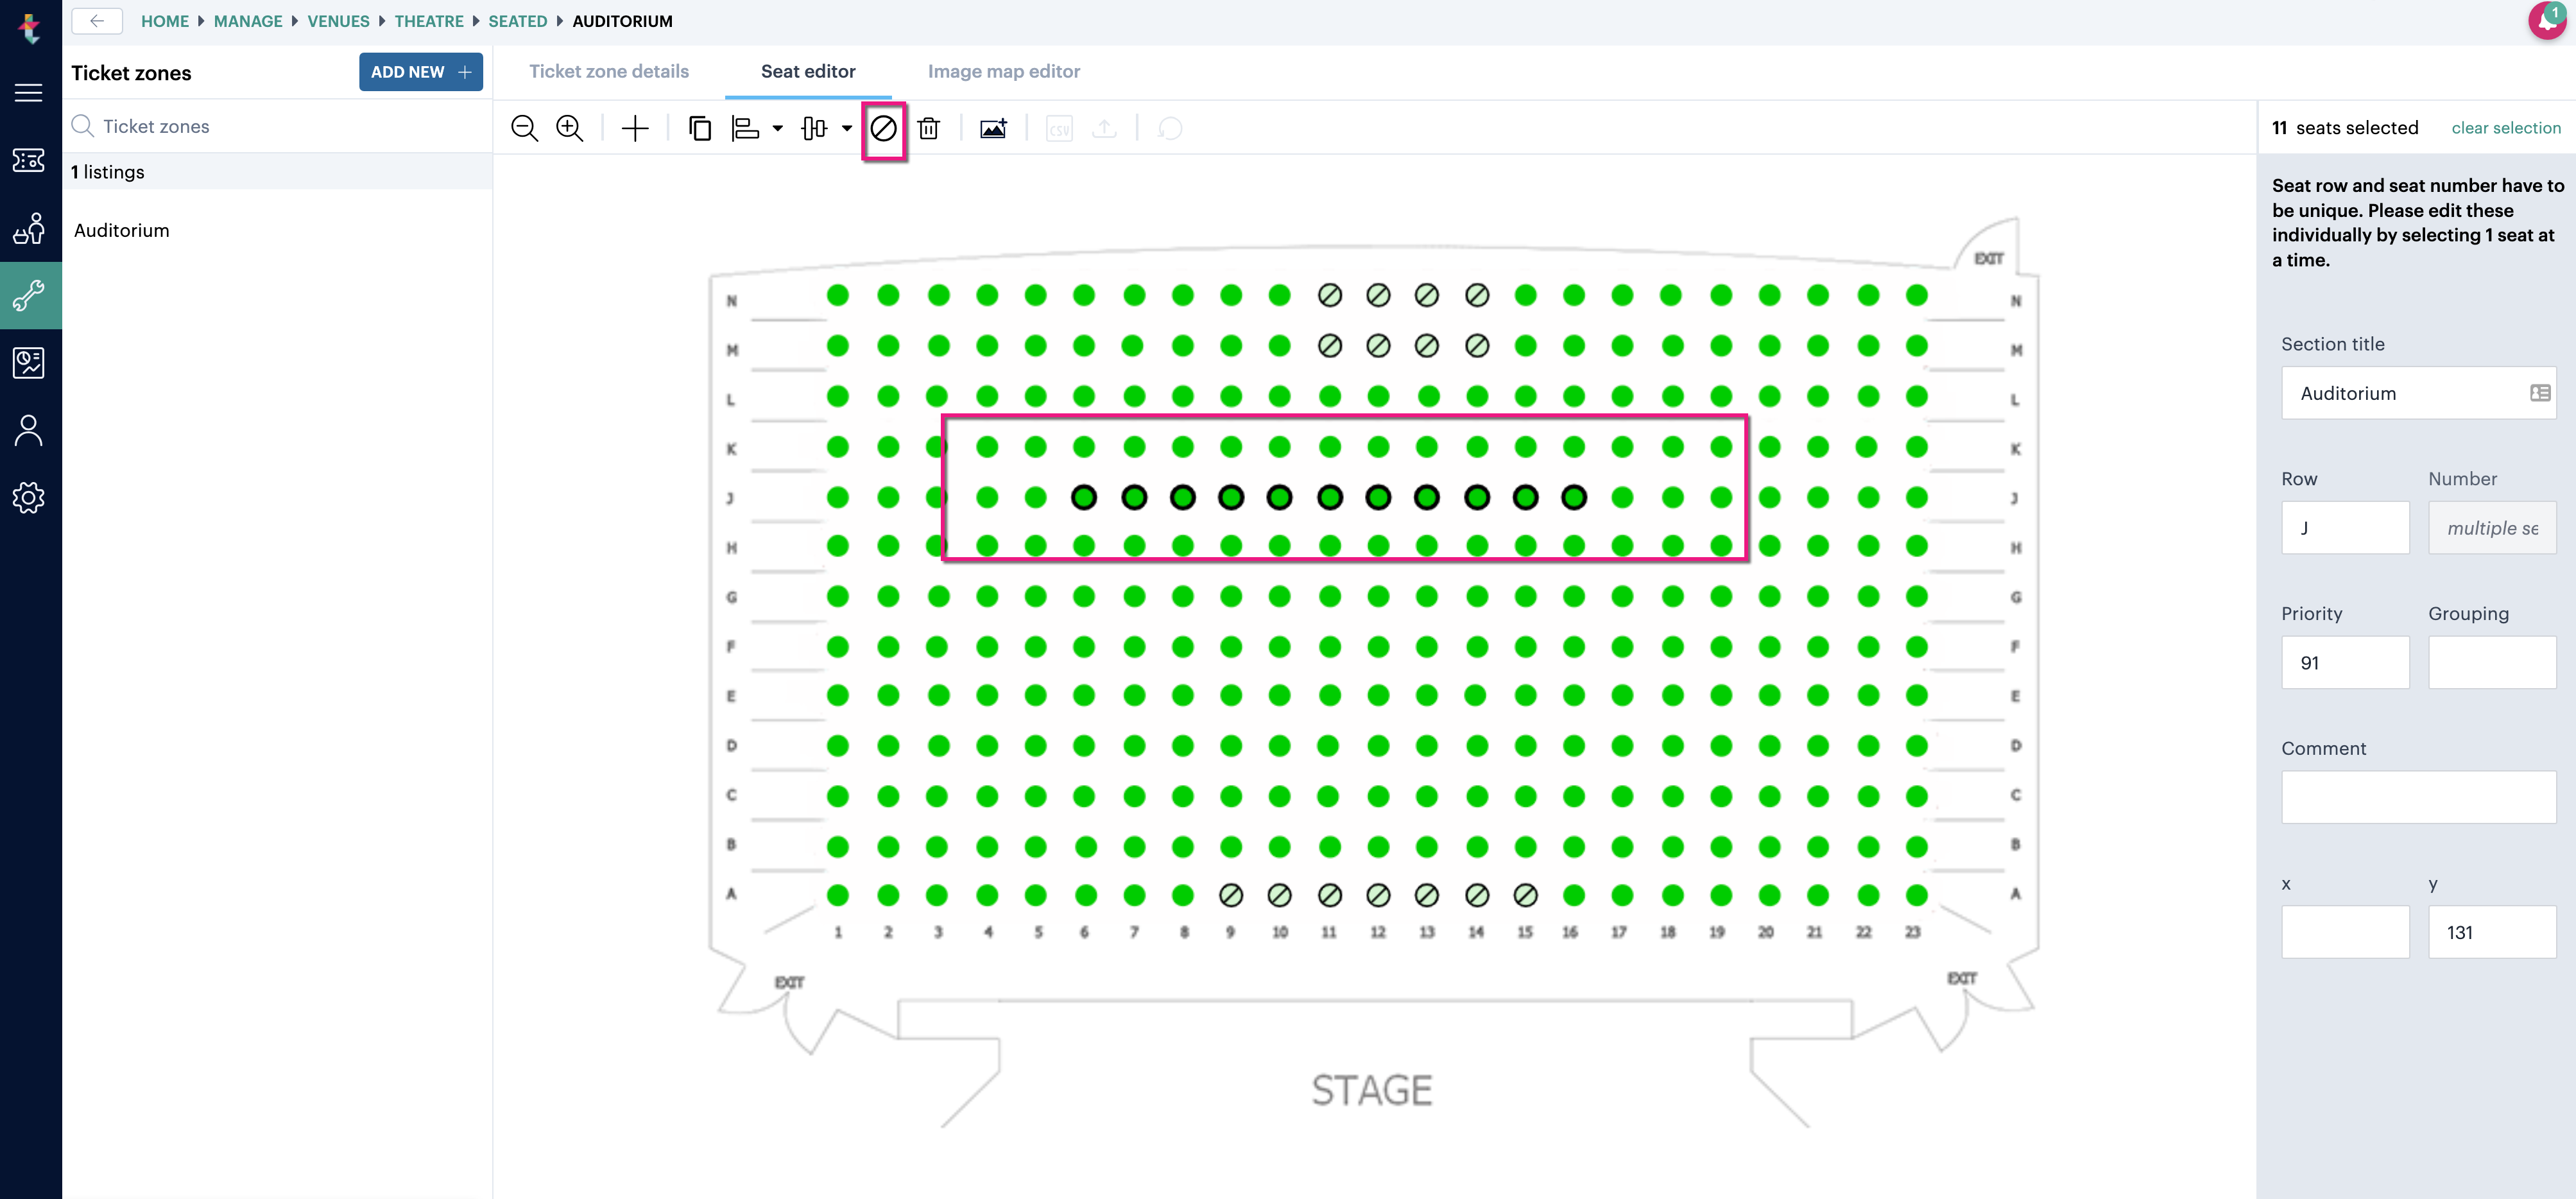
Task: Click the notification bell icon
Action: 2548,21
